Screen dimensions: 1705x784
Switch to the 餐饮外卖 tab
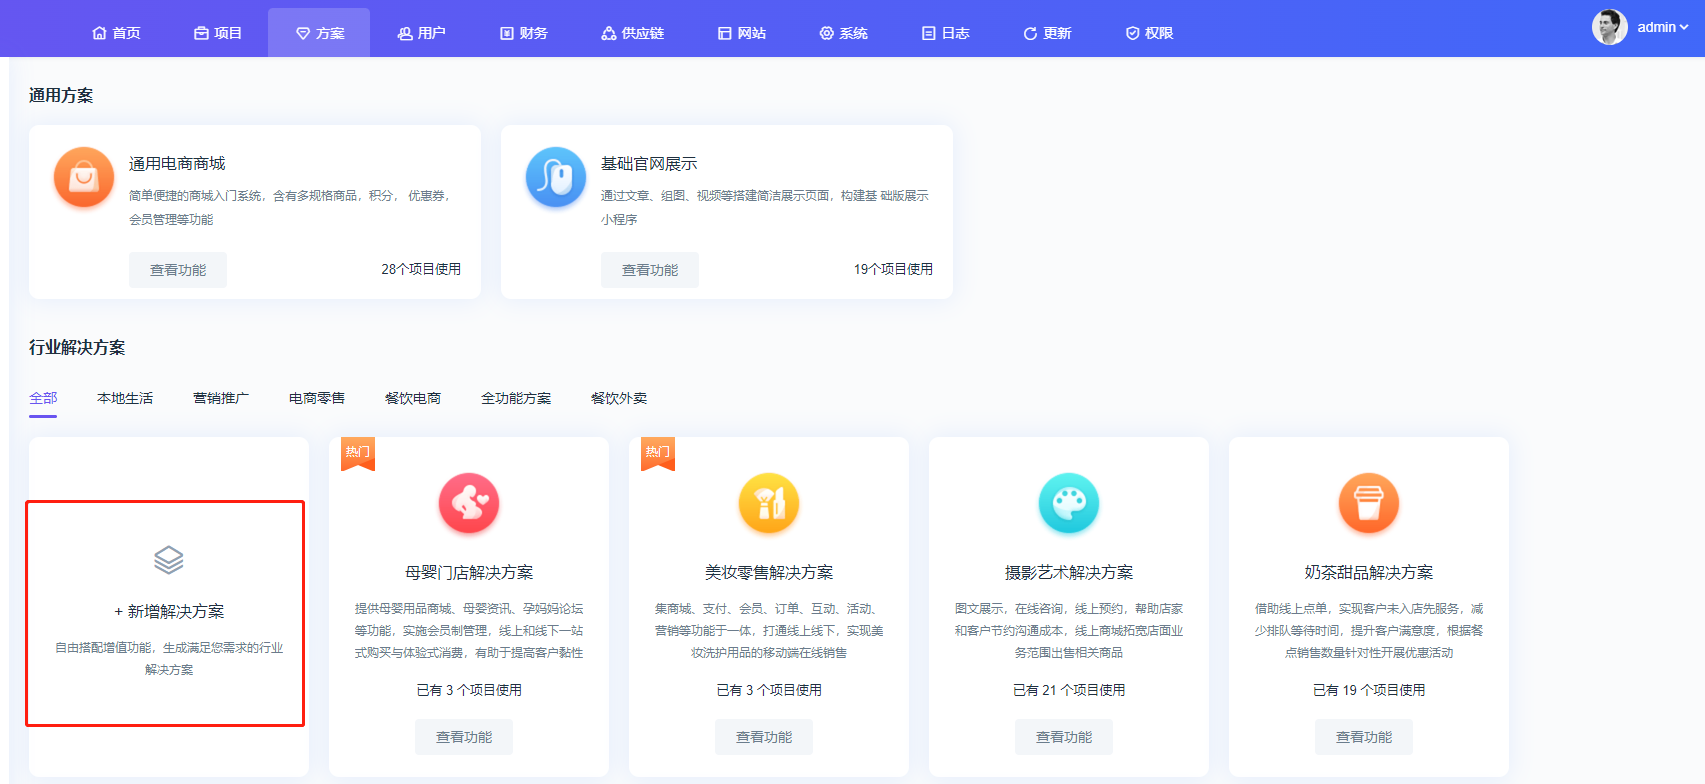619,398
